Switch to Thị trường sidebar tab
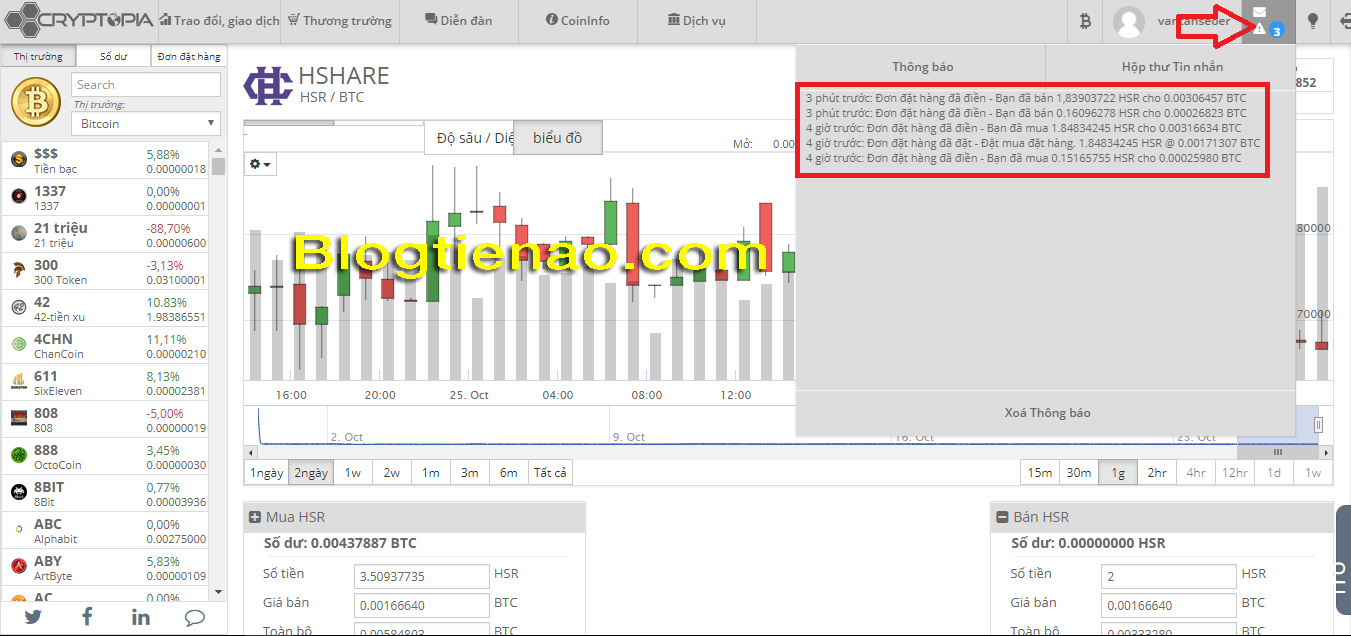The height and width of the screenshot is (636, 1351). coord(38,57)
